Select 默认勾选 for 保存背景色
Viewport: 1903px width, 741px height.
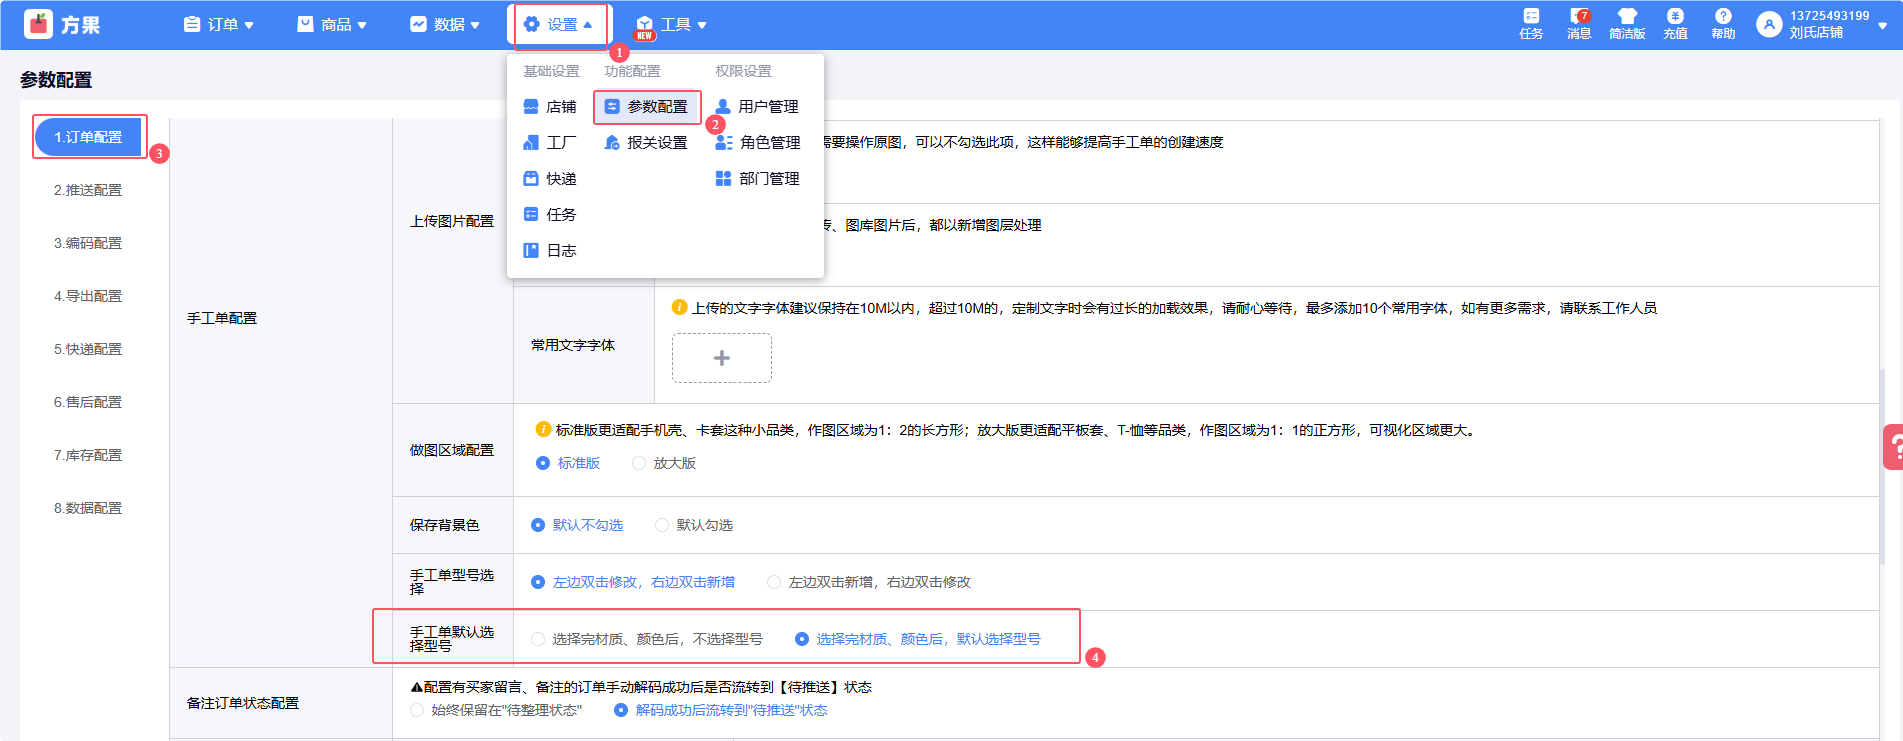[x=662, y=525]
